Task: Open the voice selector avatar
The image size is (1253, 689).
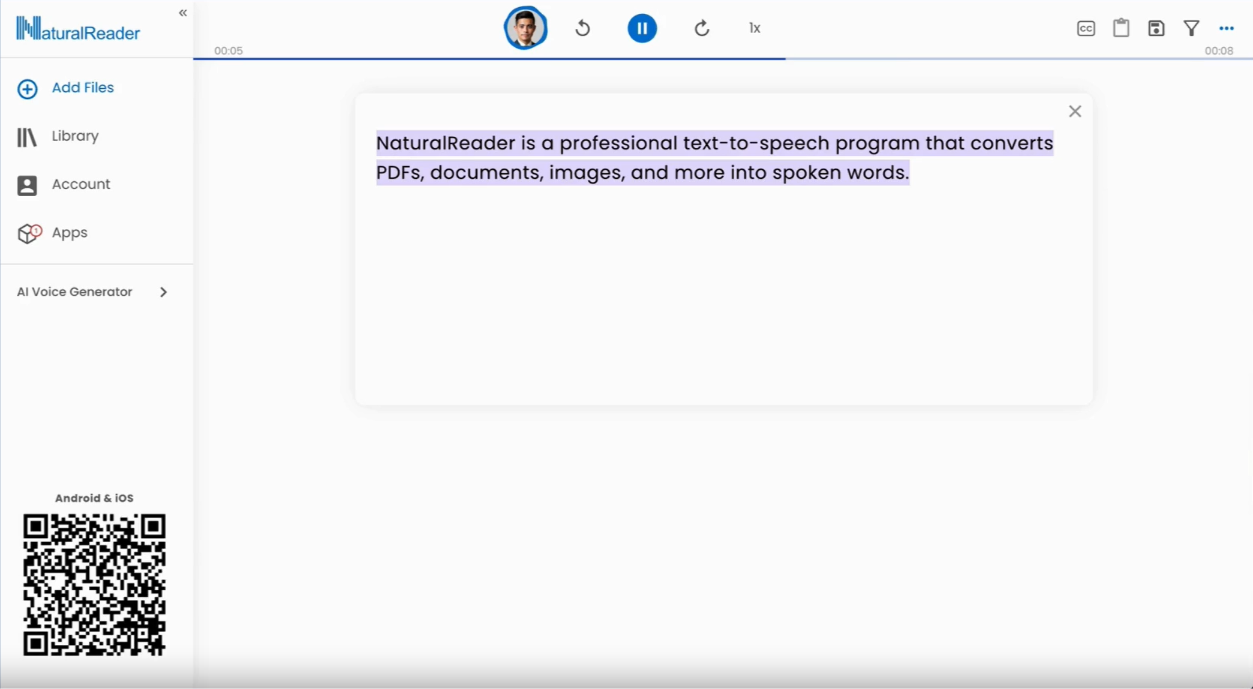Action: 525,28
